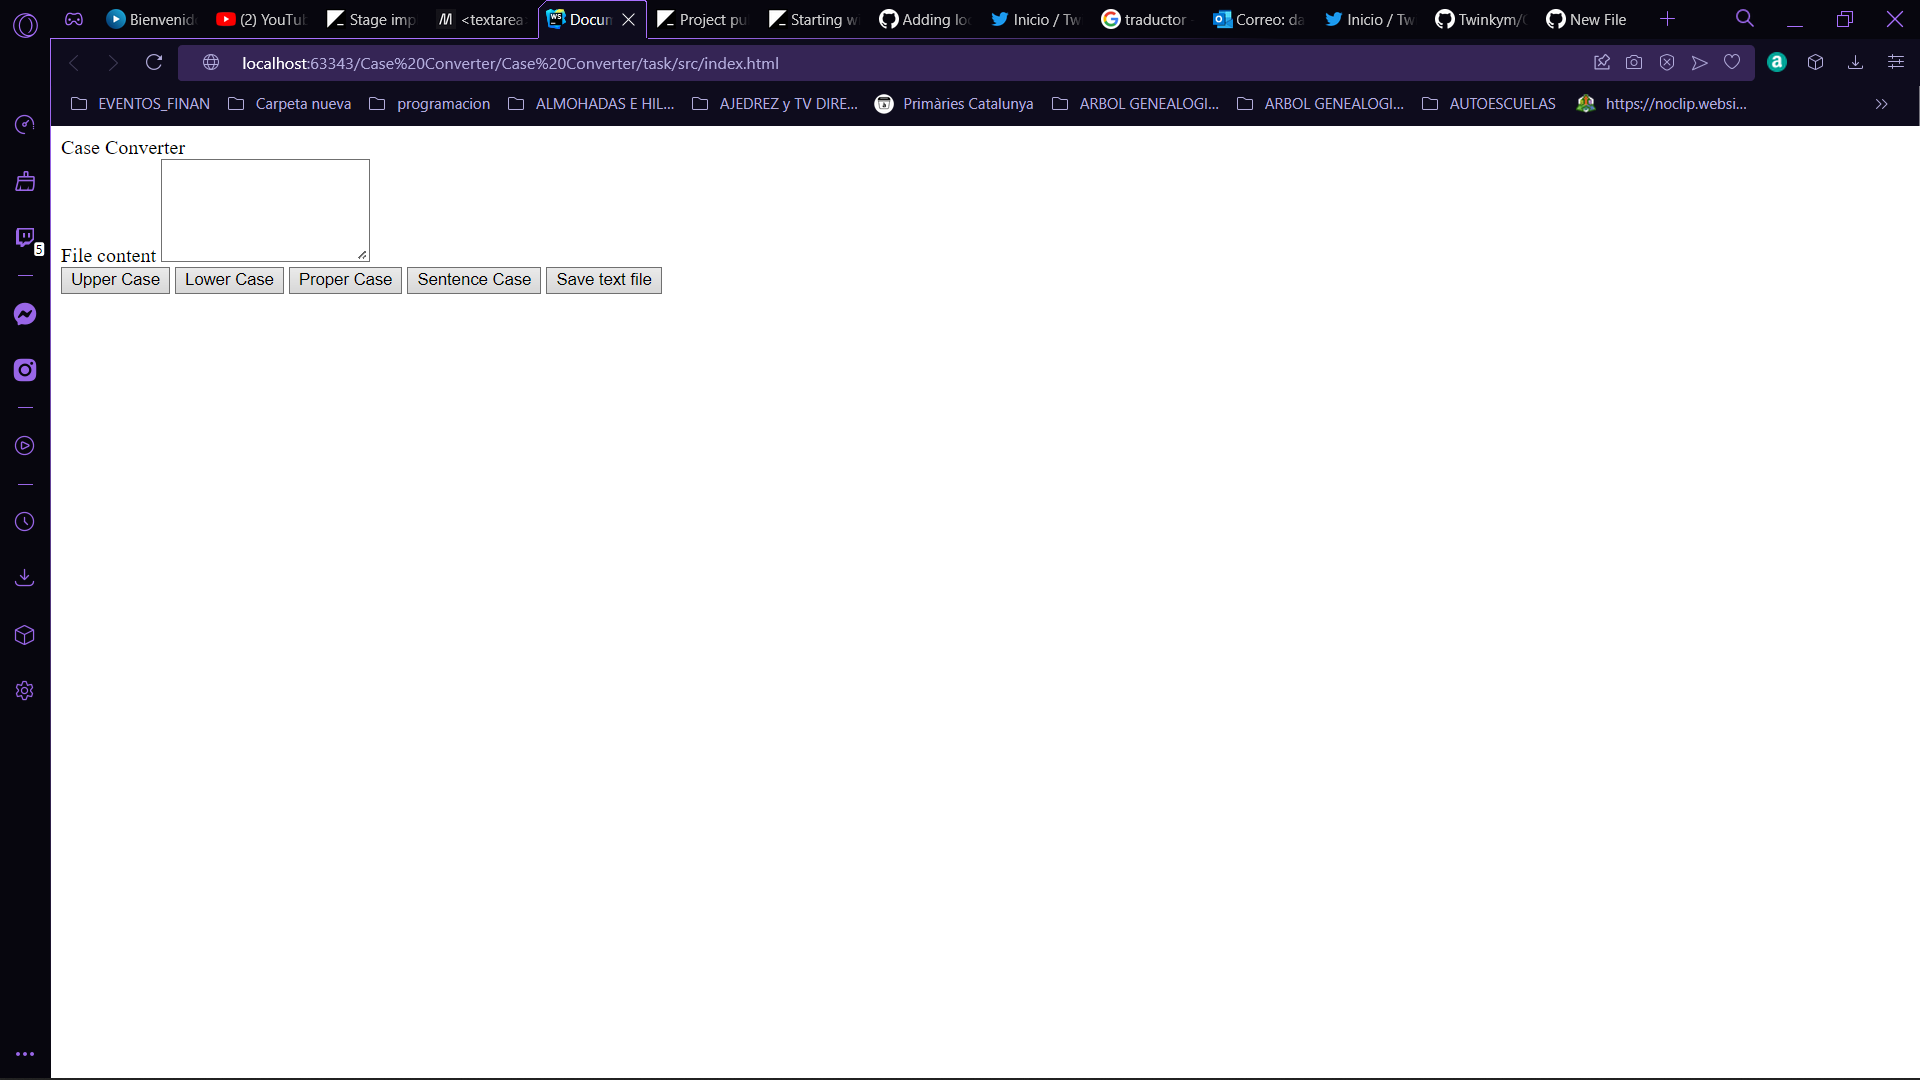Click the Save text file button
1920x1080 pixels.
(603, 280)
